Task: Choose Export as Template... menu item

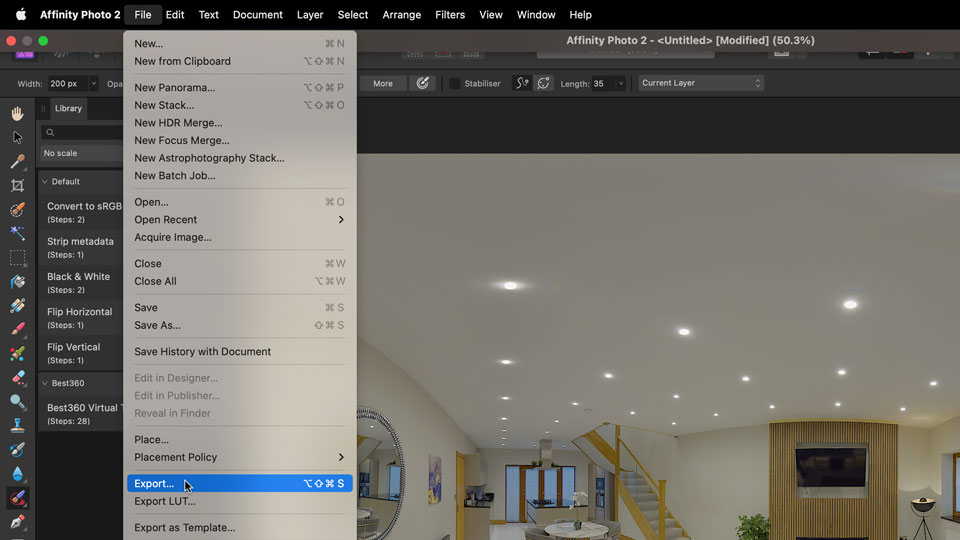Action: click(239, 527)
